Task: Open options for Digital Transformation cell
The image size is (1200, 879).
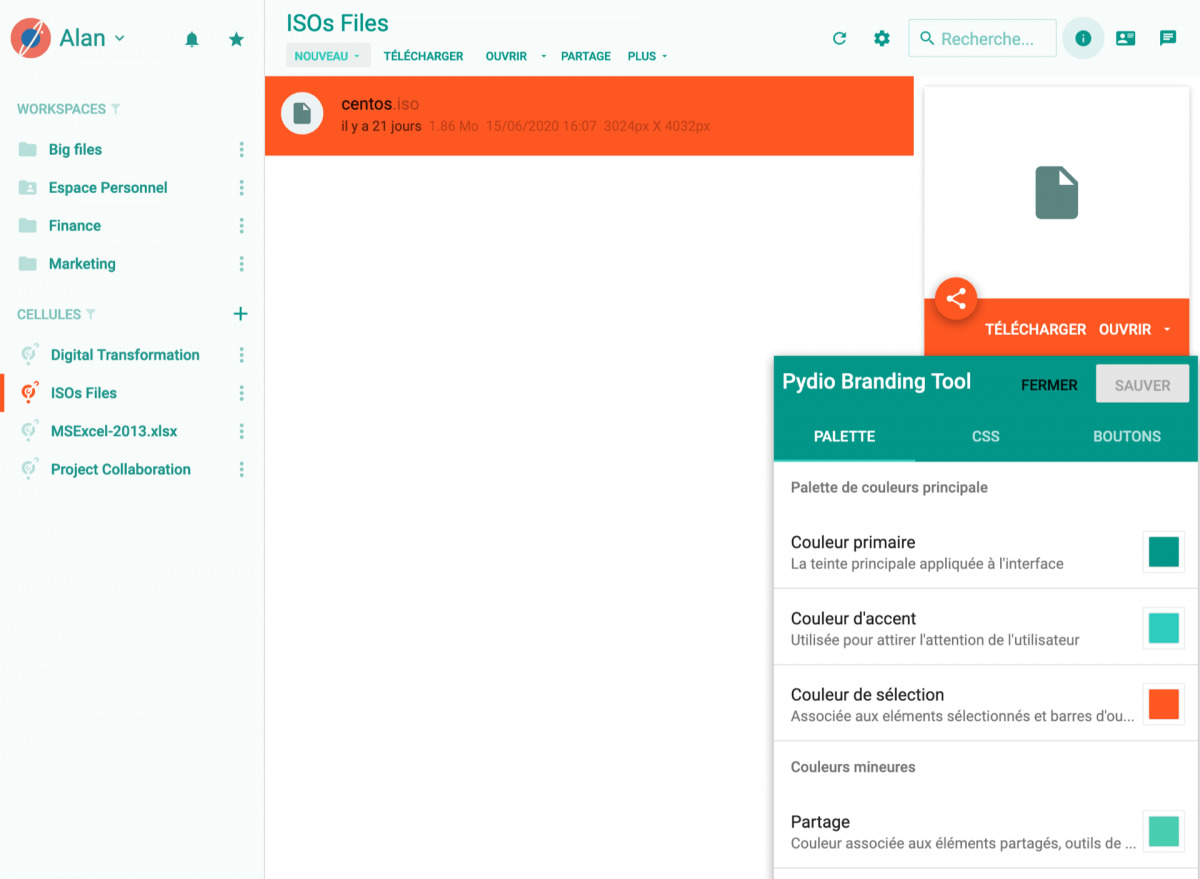Action: 241,355
